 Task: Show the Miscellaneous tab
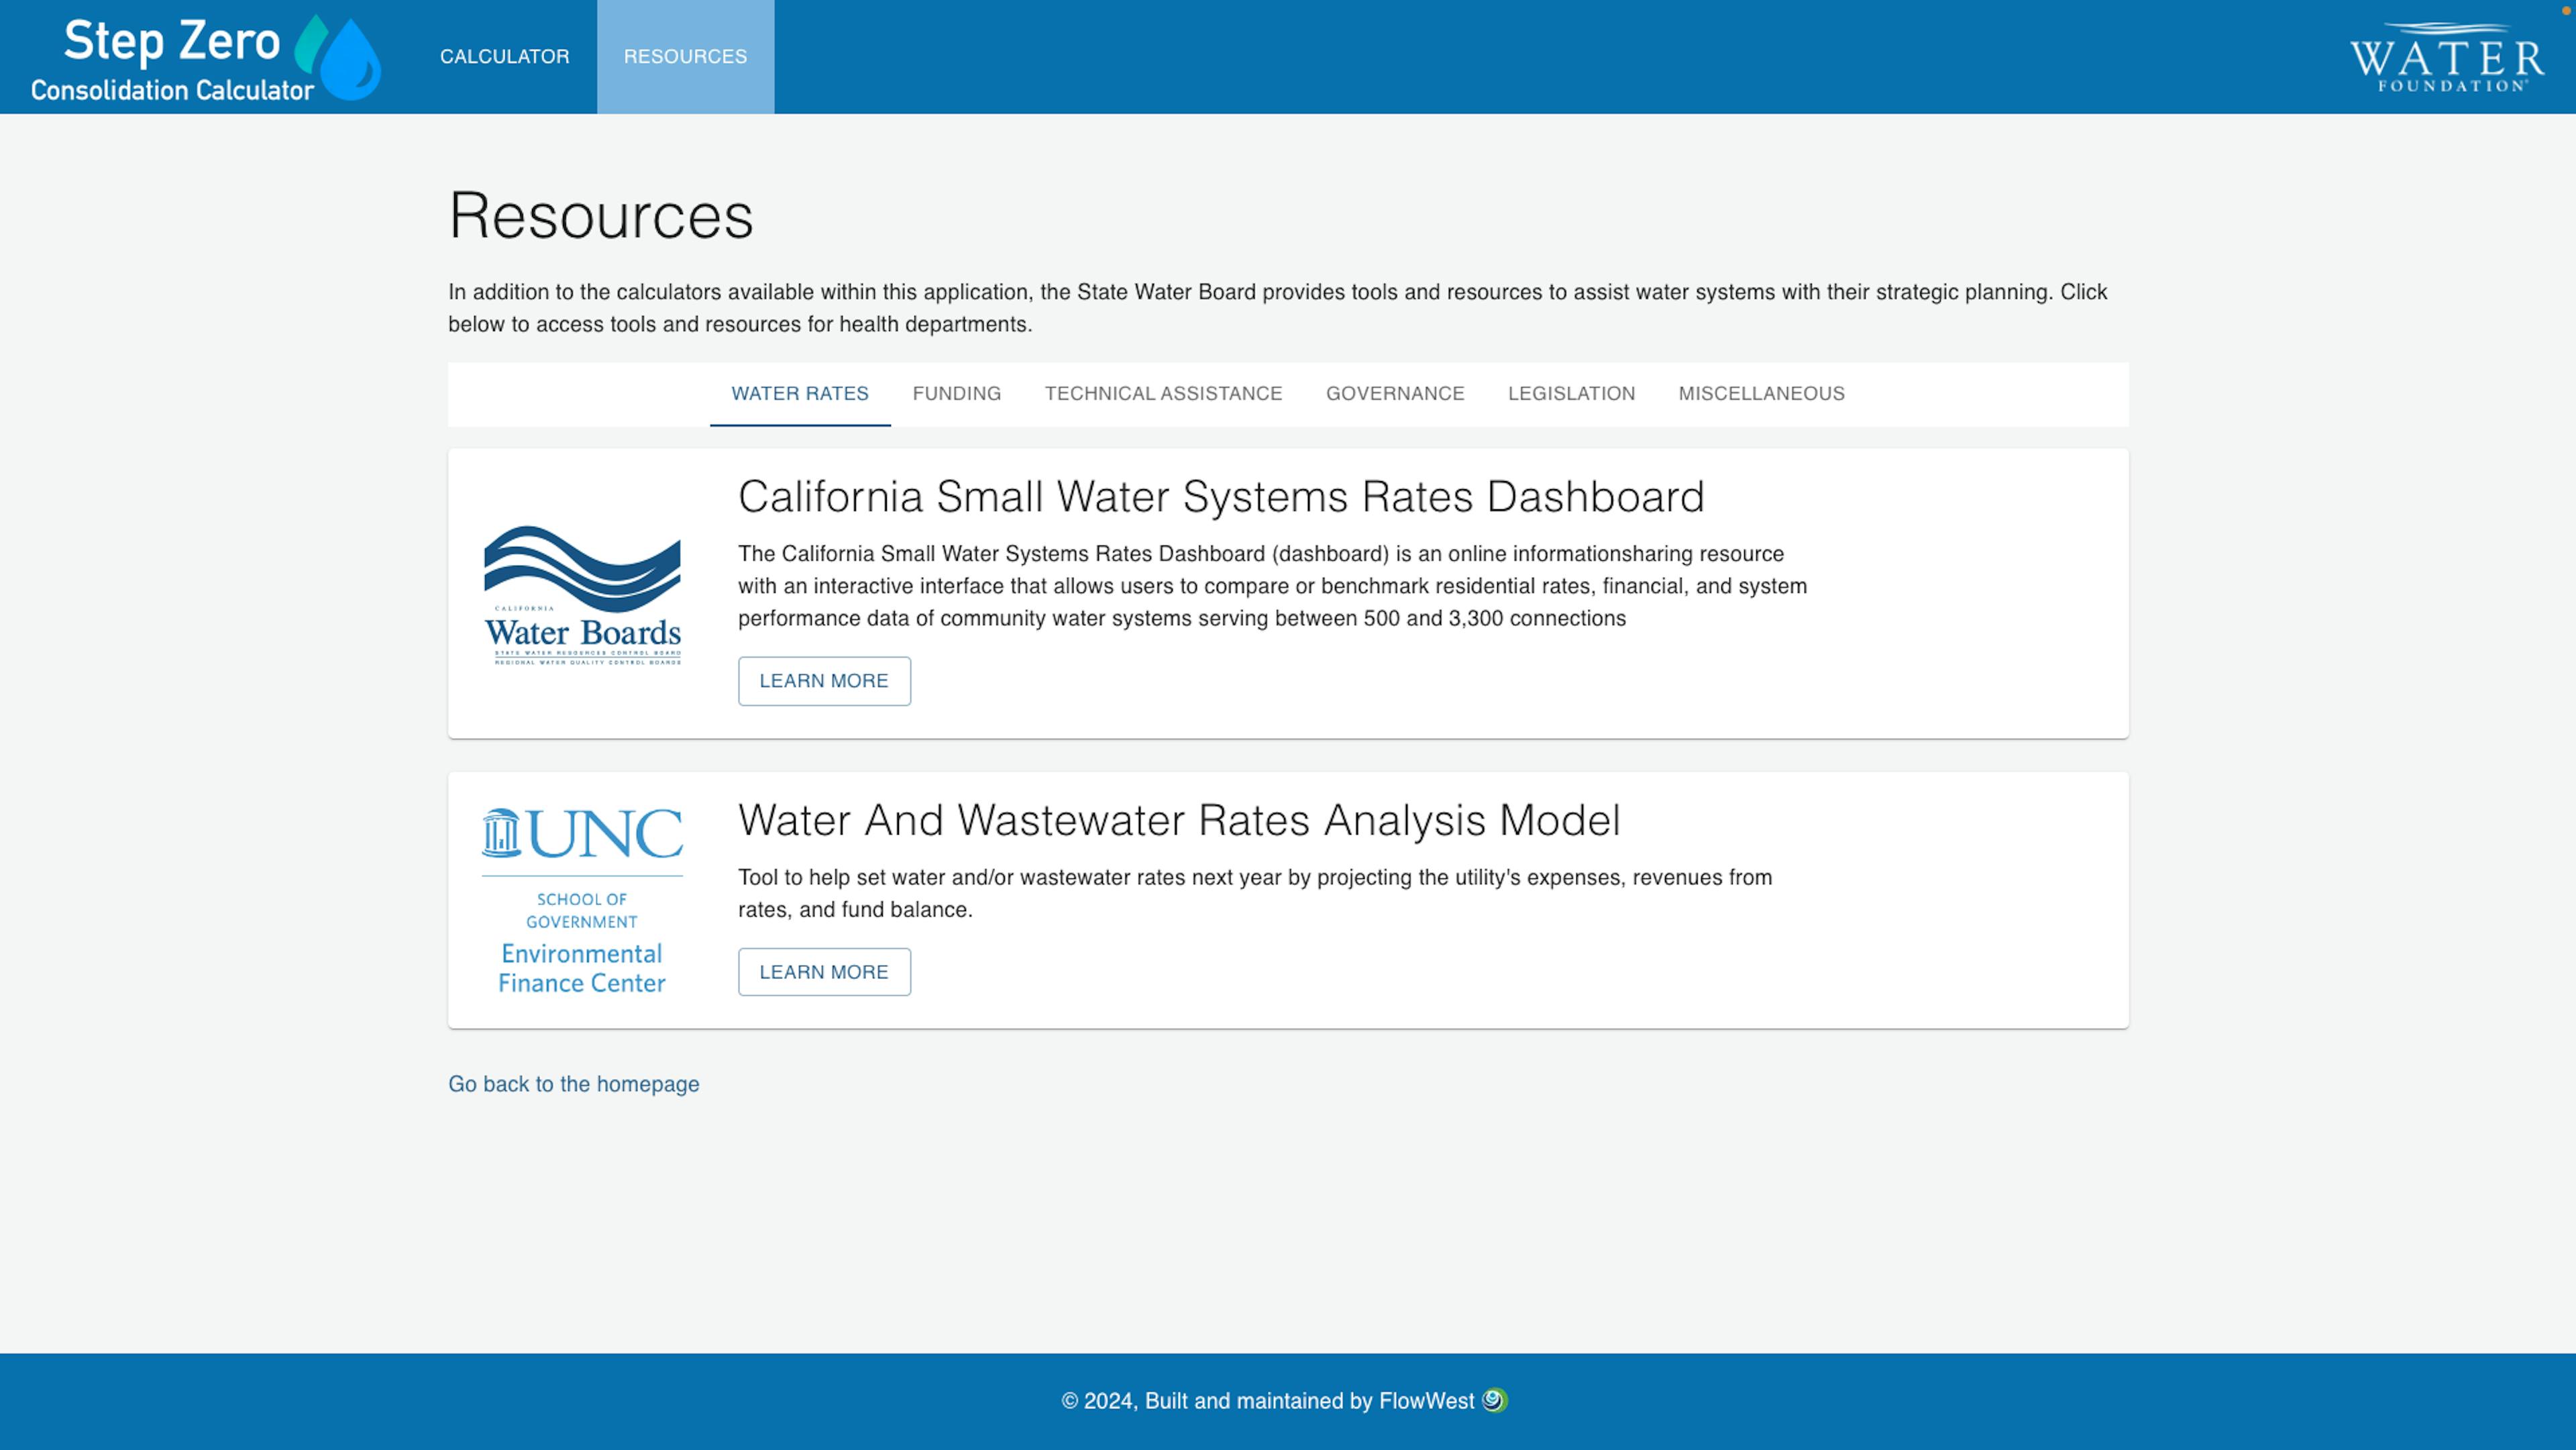pyautogui.click(x=1761, y=394)
